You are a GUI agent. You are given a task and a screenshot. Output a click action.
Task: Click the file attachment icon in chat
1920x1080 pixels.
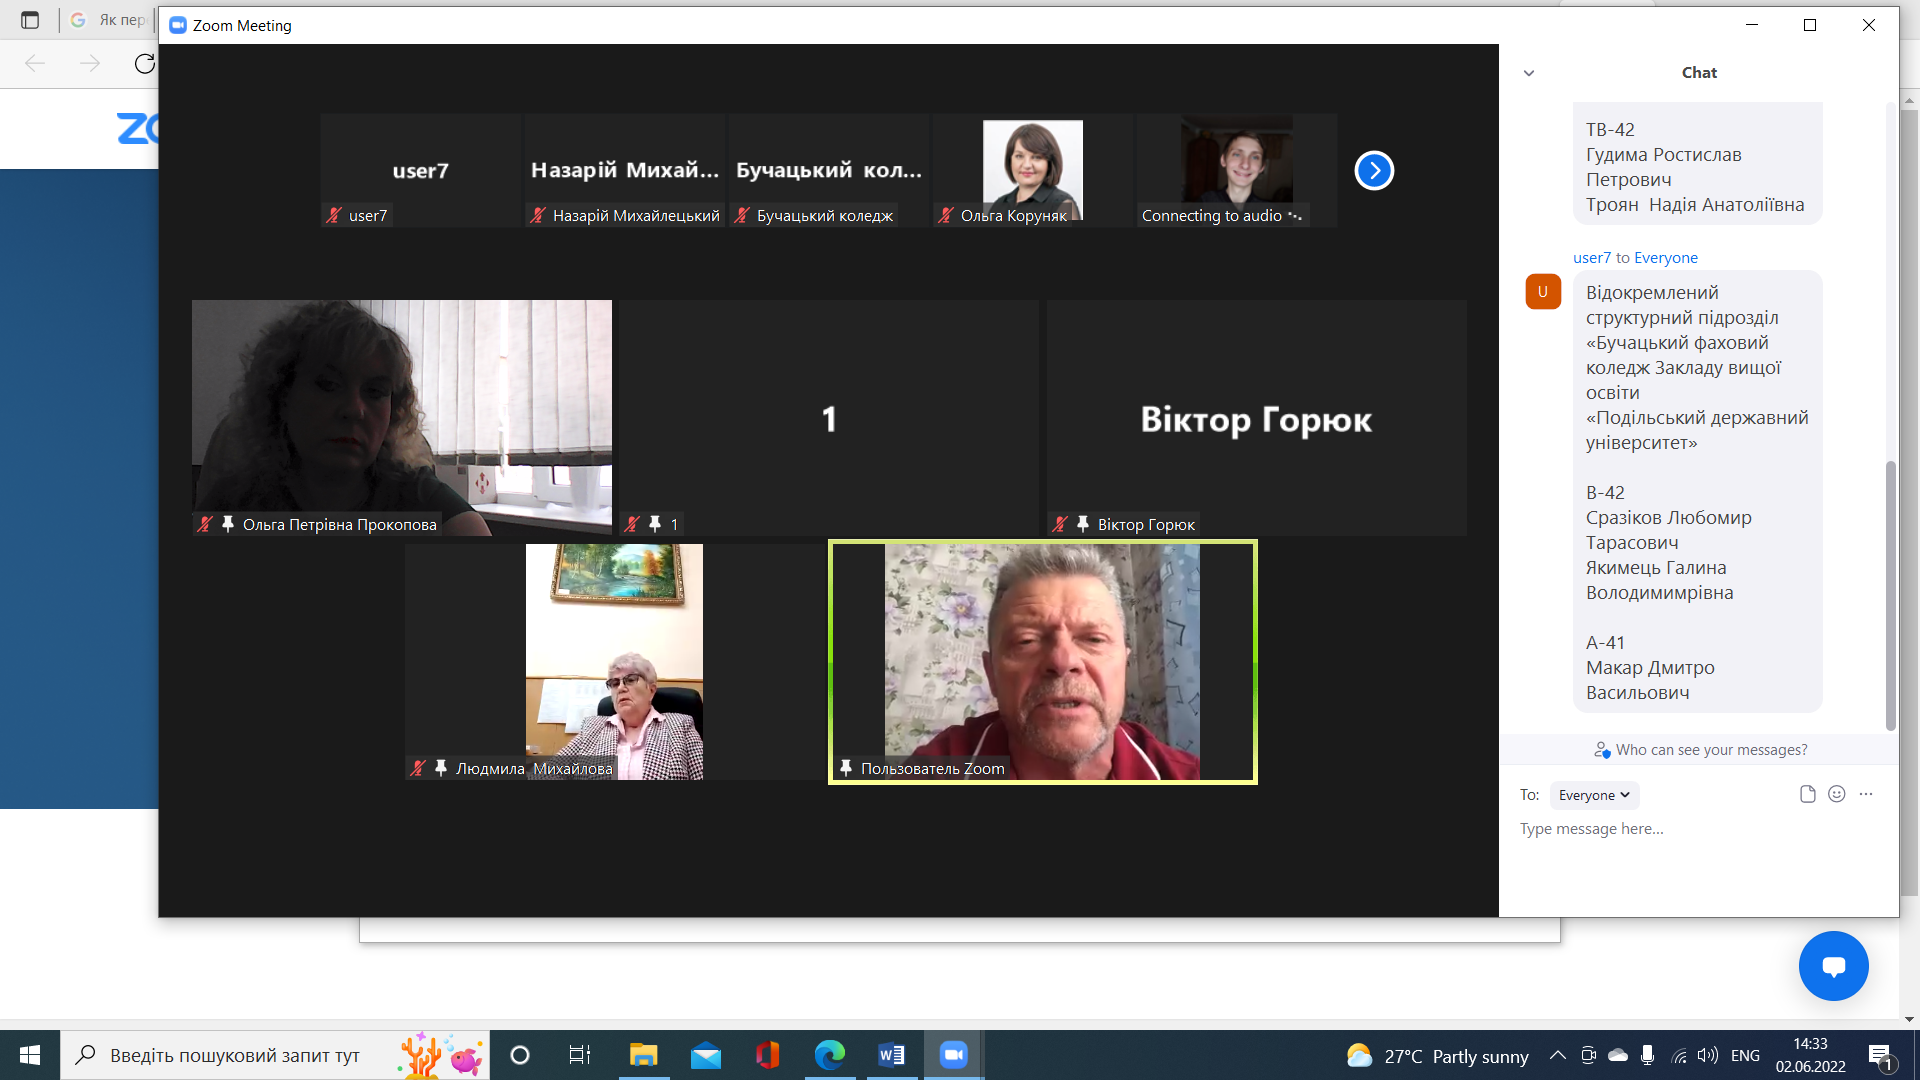1807,794
